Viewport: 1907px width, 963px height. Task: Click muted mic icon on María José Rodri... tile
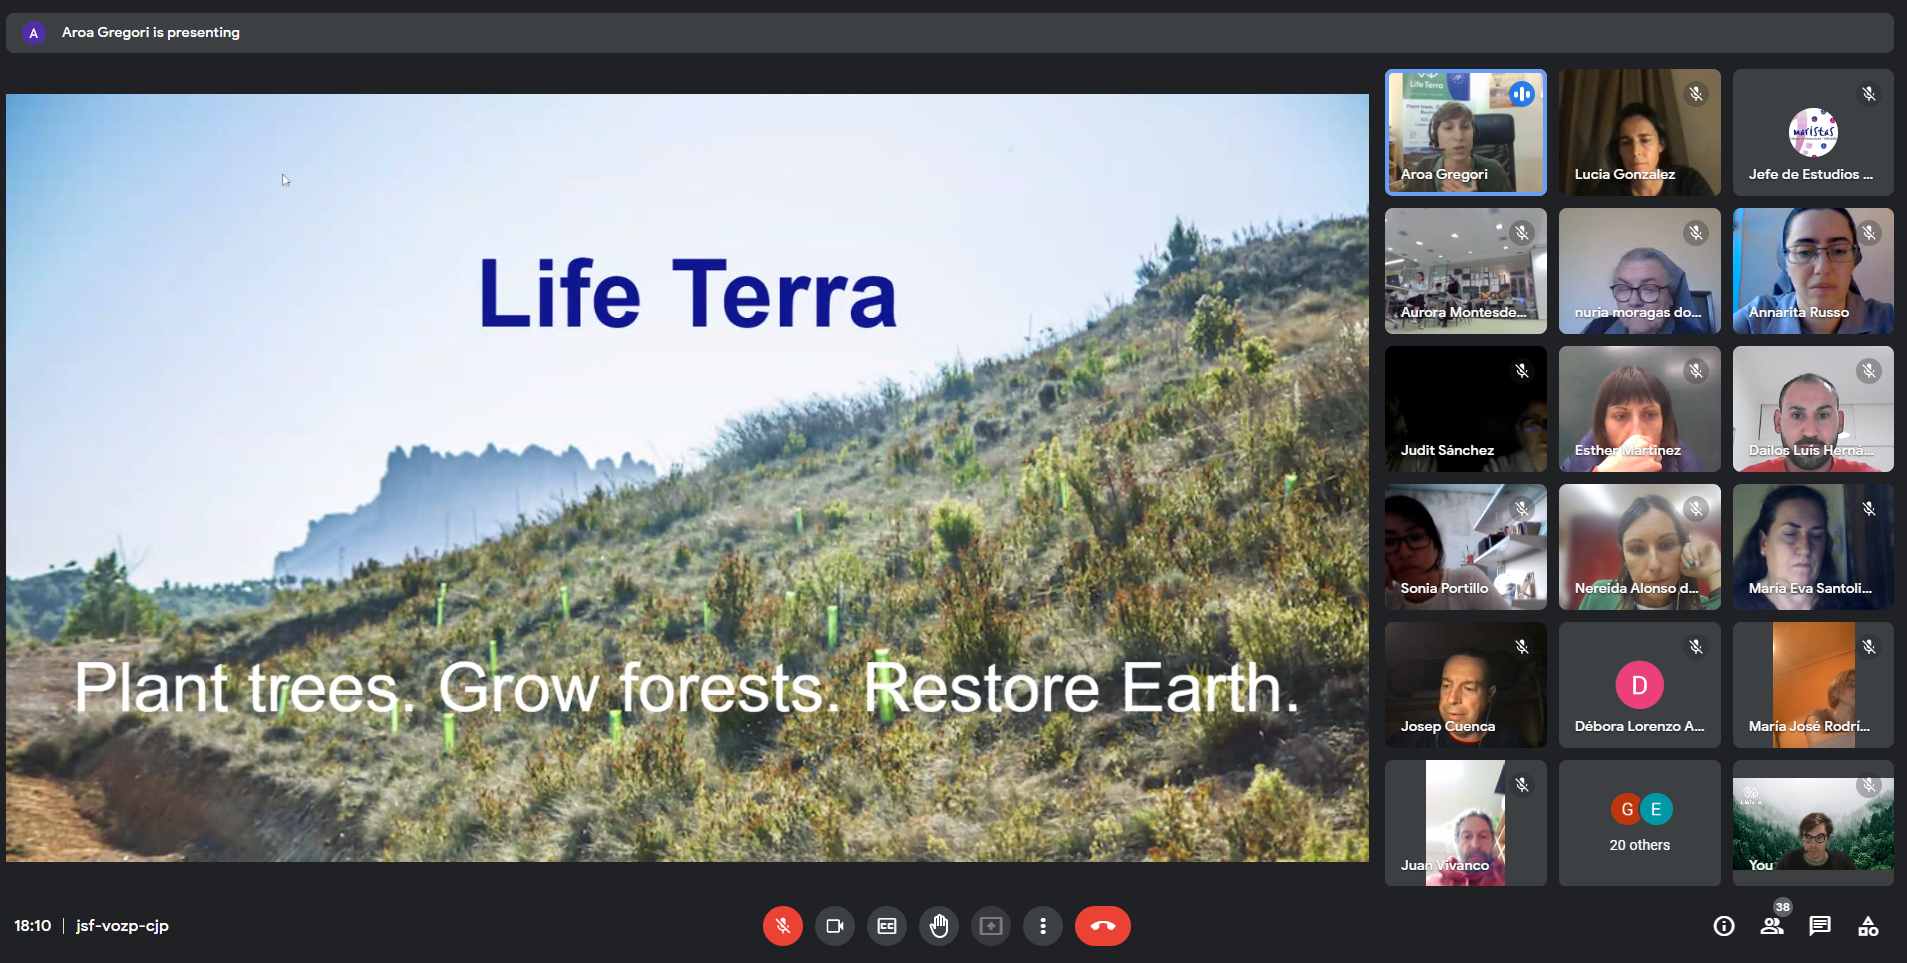point(1869,647)
